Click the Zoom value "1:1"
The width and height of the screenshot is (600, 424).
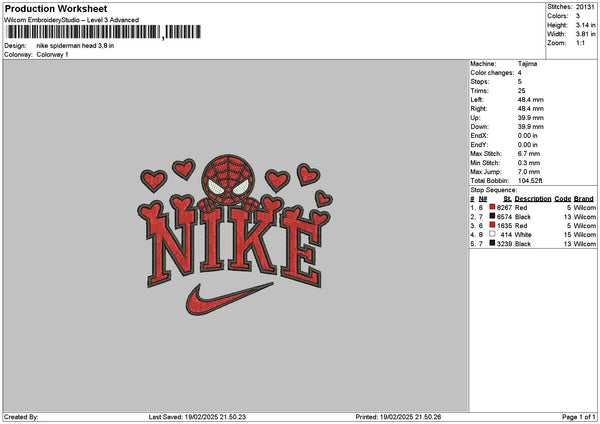tap(580, 43)
